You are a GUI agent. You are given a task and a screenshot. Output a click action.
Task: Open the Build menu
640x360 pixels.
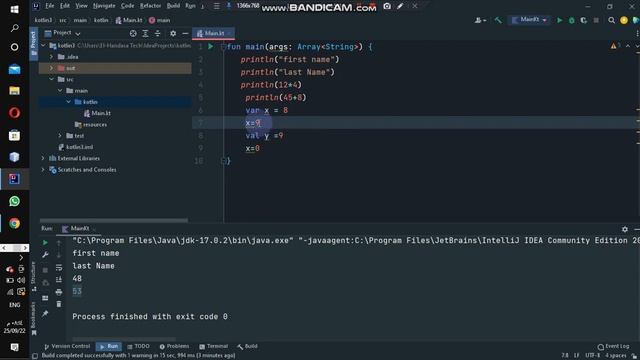[x=173, y=6]
